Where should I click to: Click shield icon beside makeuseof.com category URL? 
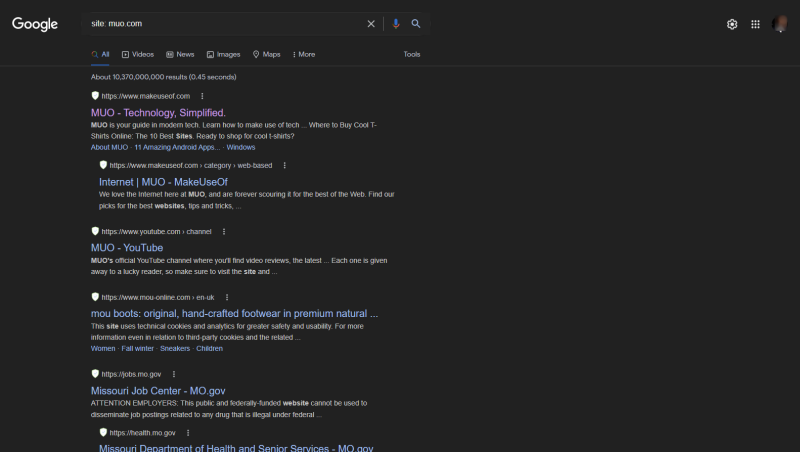click(103, 165)
